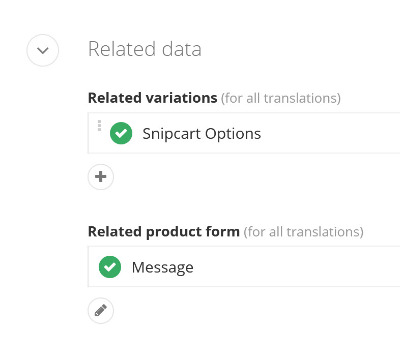Click green status check beside Snipcart Options
This screenshot has width=400, height=360.
(121, 133)
